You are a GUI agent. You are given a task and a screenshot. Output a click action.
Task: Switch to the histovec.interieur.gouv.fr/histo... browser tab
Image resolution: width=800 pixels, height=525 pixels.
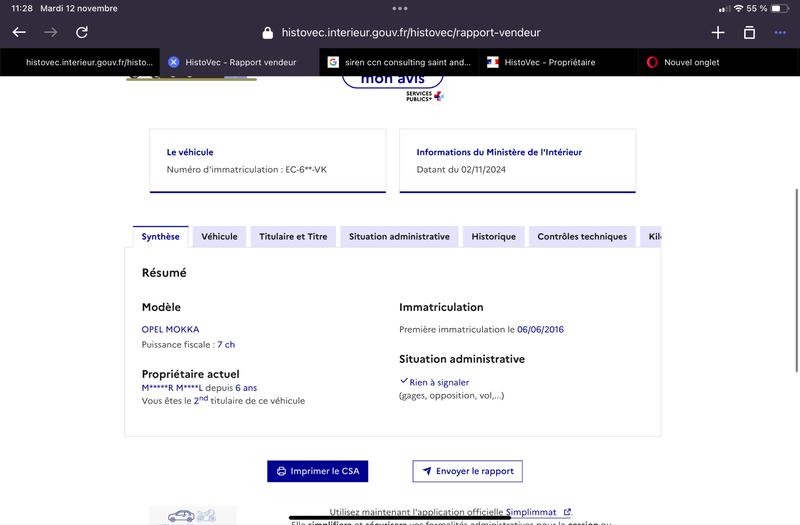(80, 62)
